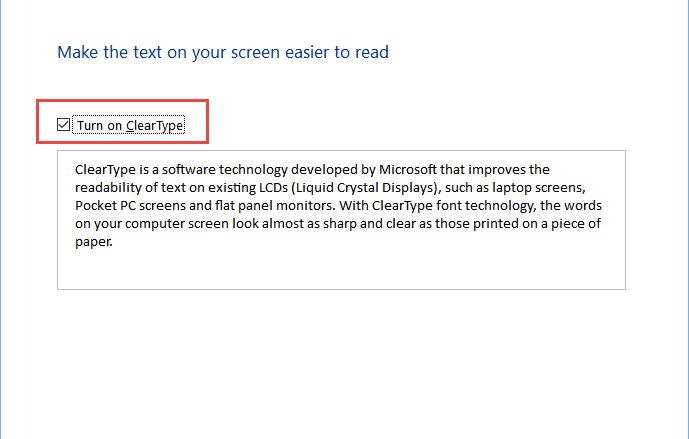The image size is (689, 439).
Task: Click the word 'Microsoft' in the description
Action: 408,170
